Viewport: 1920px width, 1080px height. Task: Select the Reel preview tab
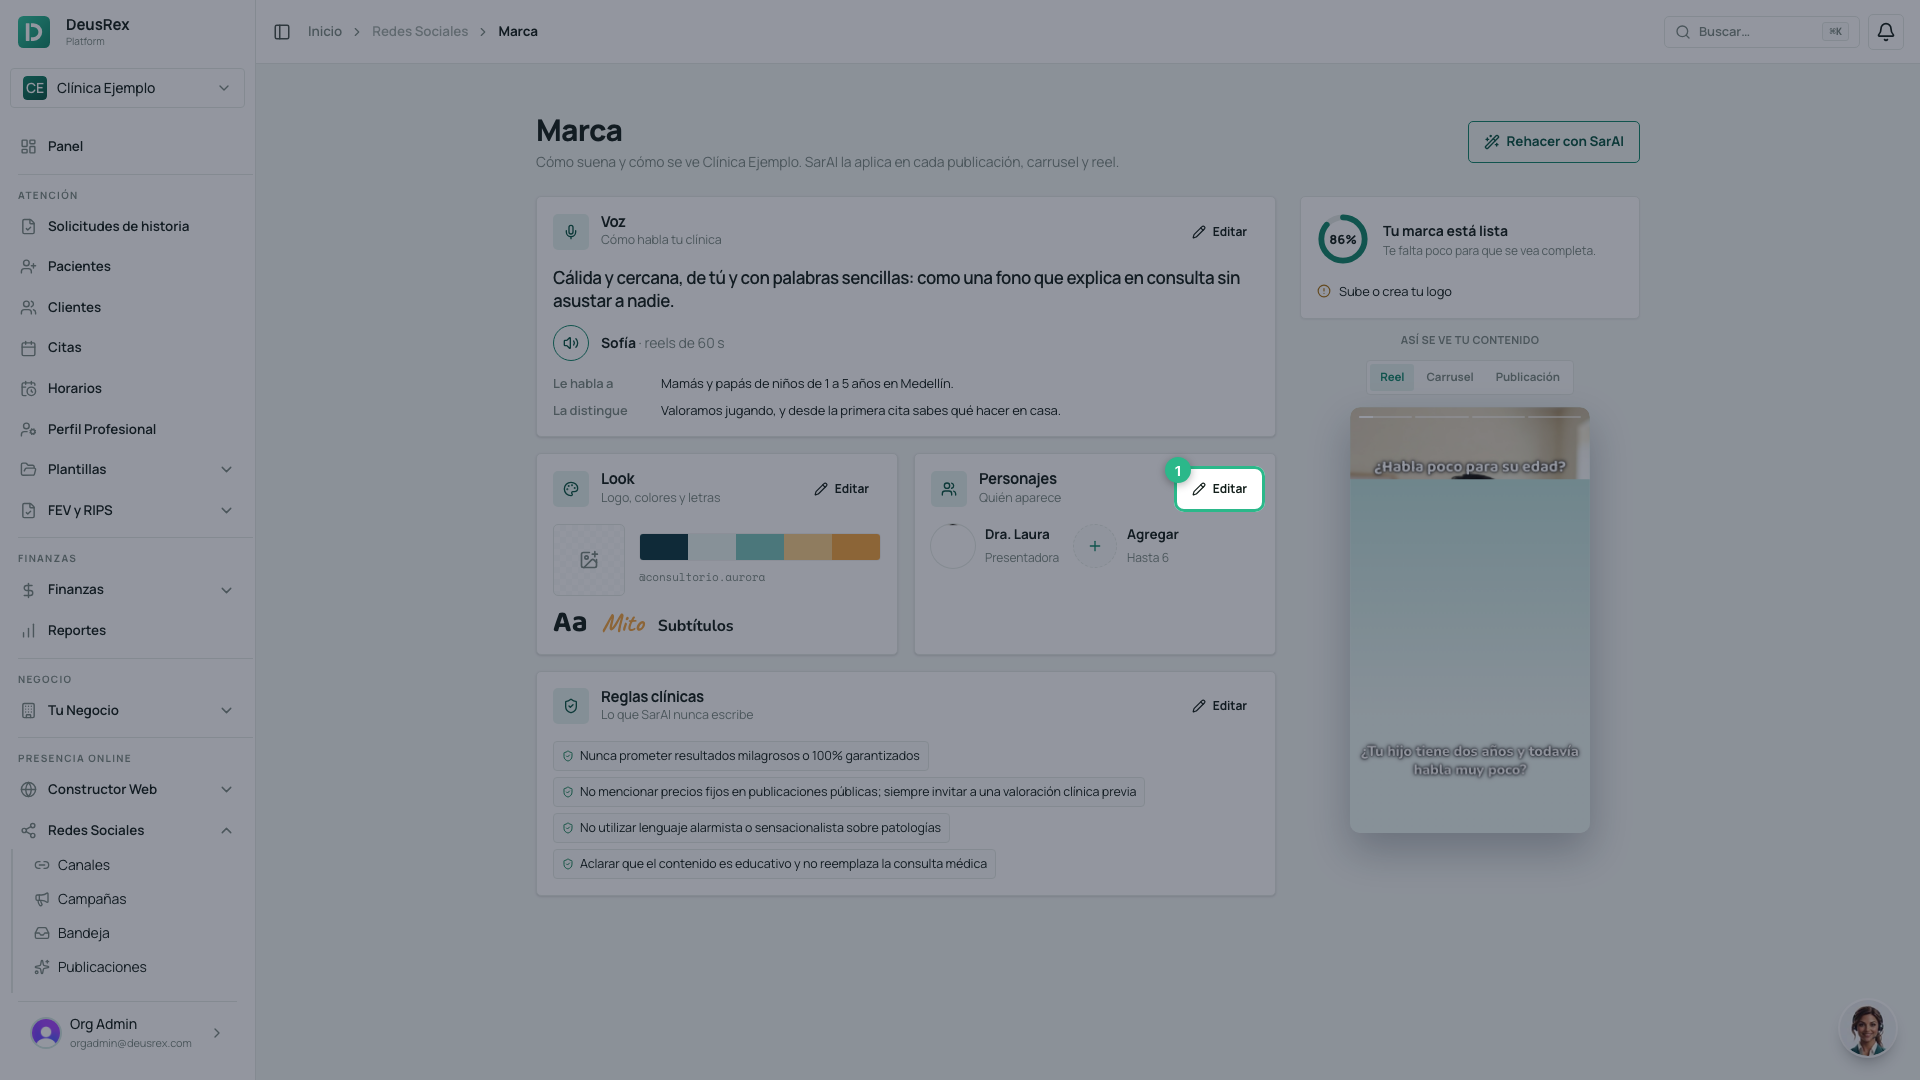[x=1391, y=377]
